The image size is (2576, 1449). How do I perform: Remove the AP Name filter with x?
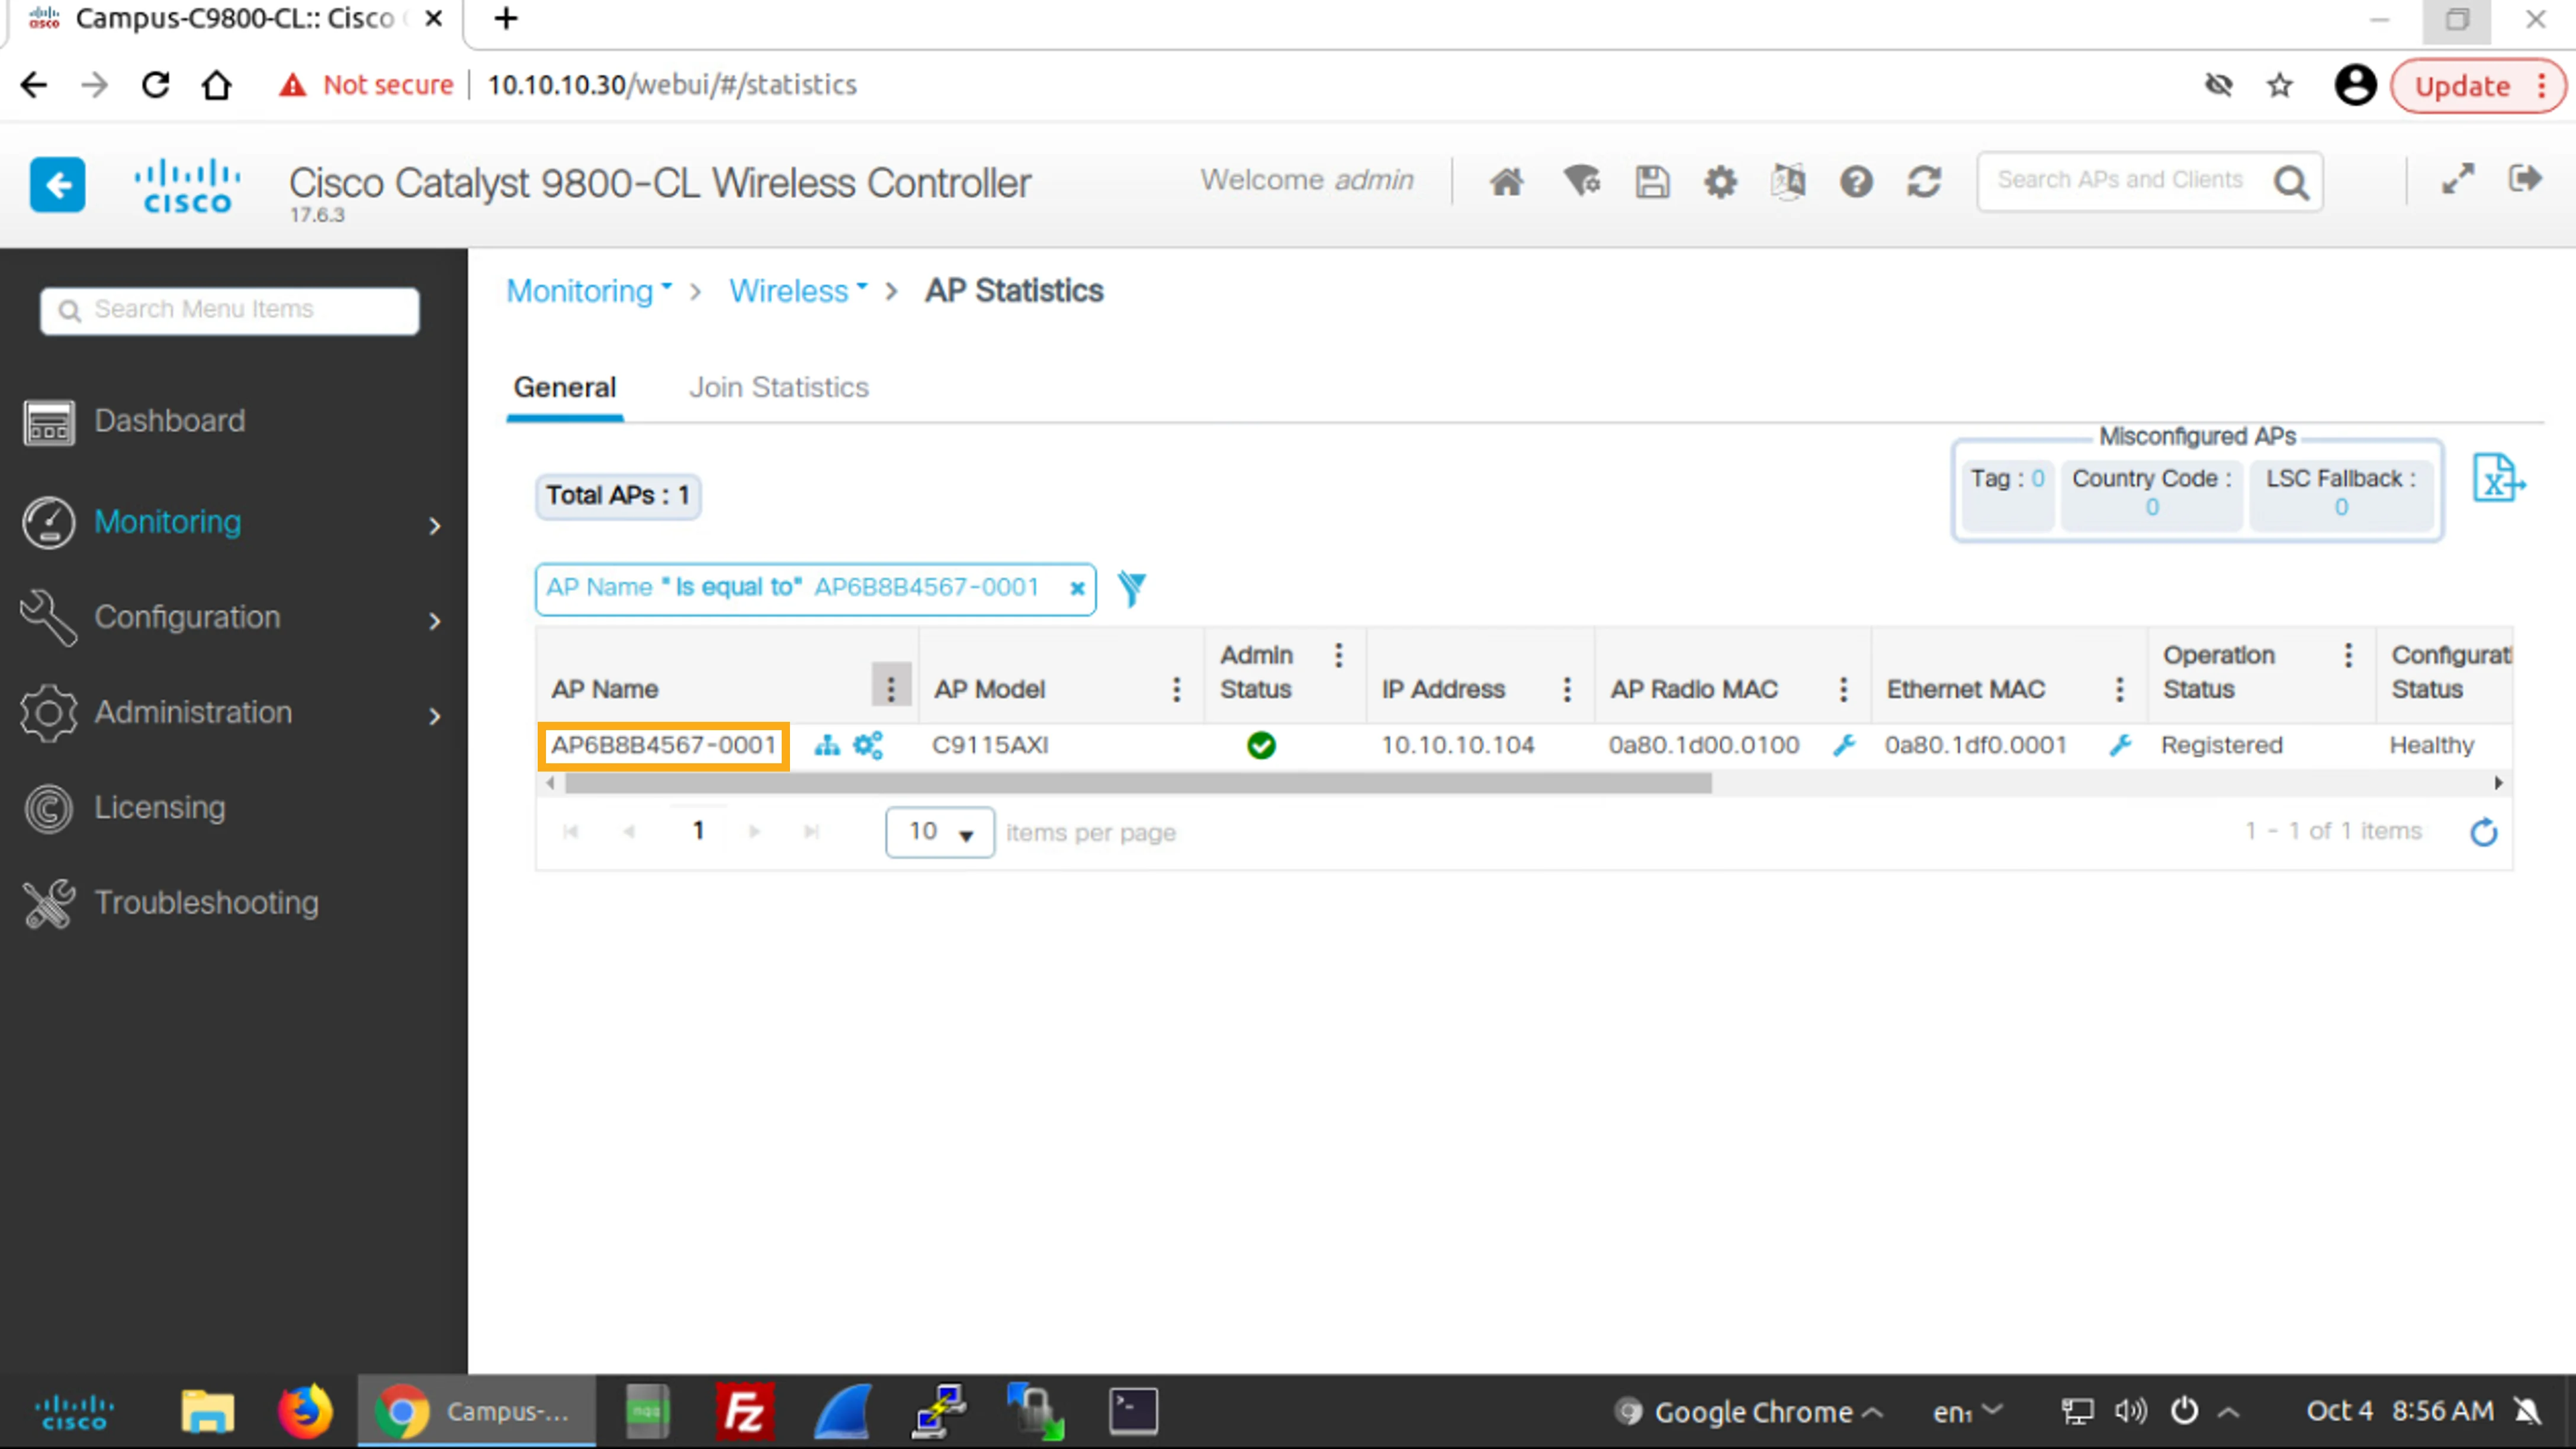pyautogui.click(x=1077, y=588)
